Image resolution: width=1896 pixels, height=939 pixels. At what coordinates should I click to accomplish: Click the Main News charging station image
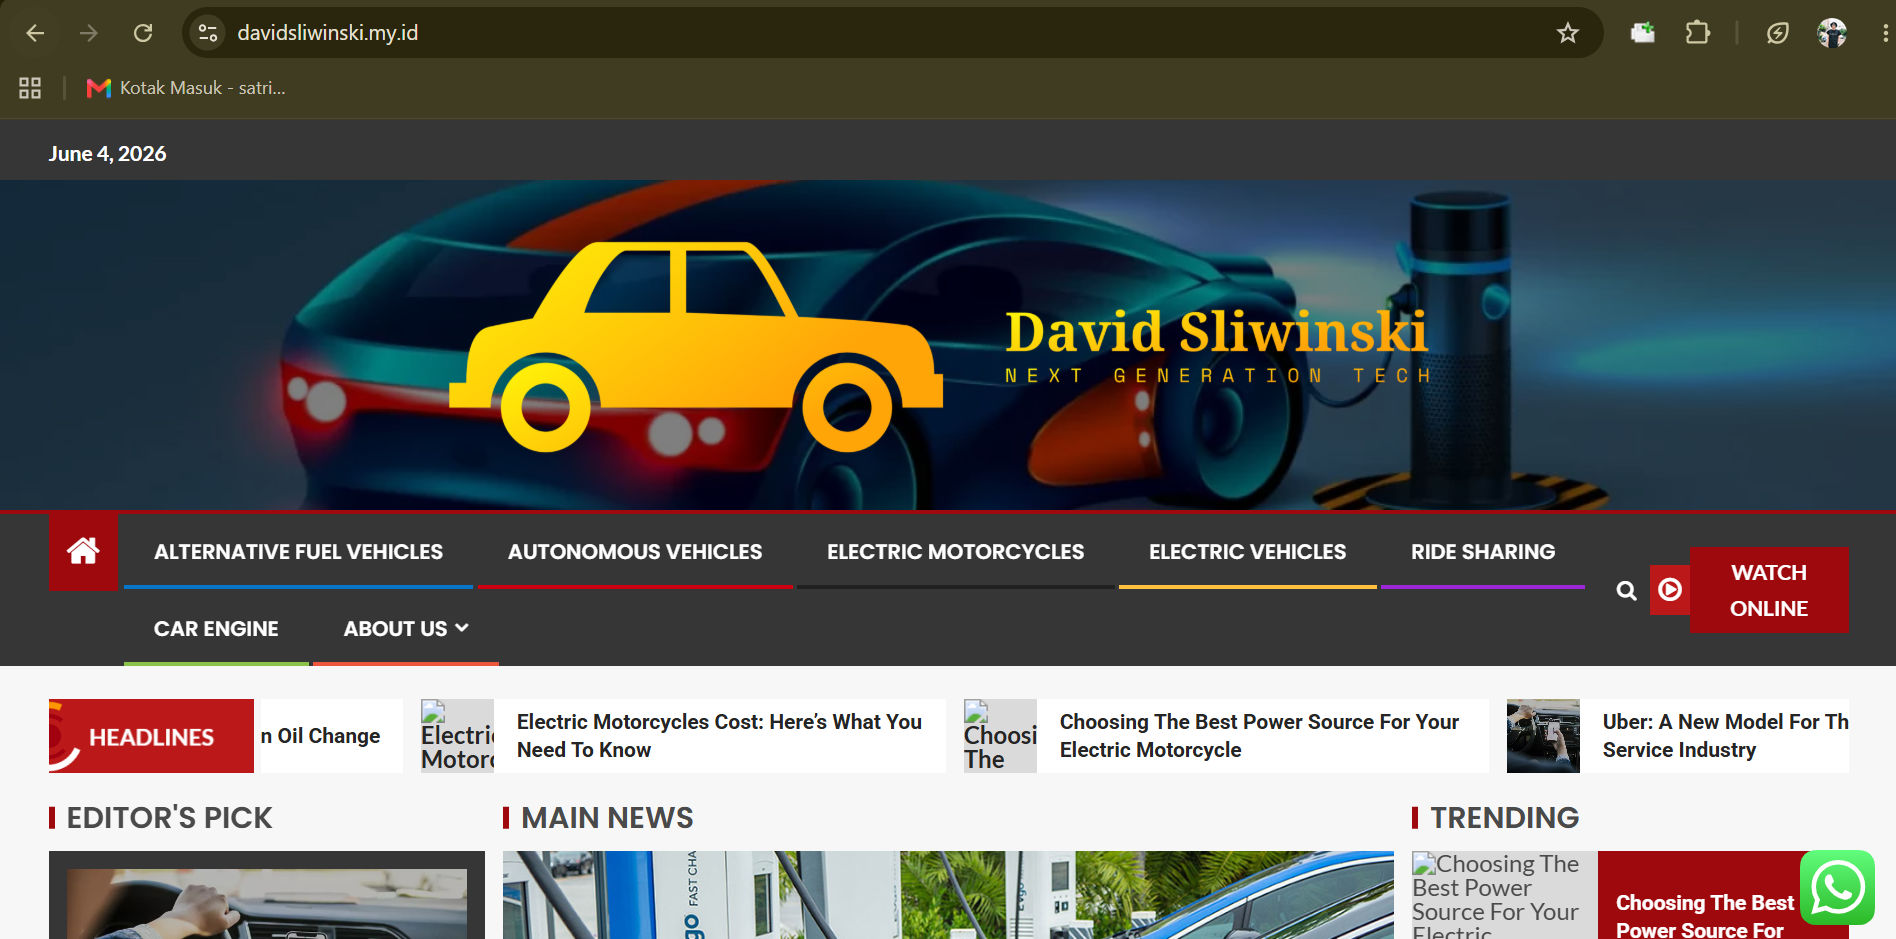(x=948, y=895)
